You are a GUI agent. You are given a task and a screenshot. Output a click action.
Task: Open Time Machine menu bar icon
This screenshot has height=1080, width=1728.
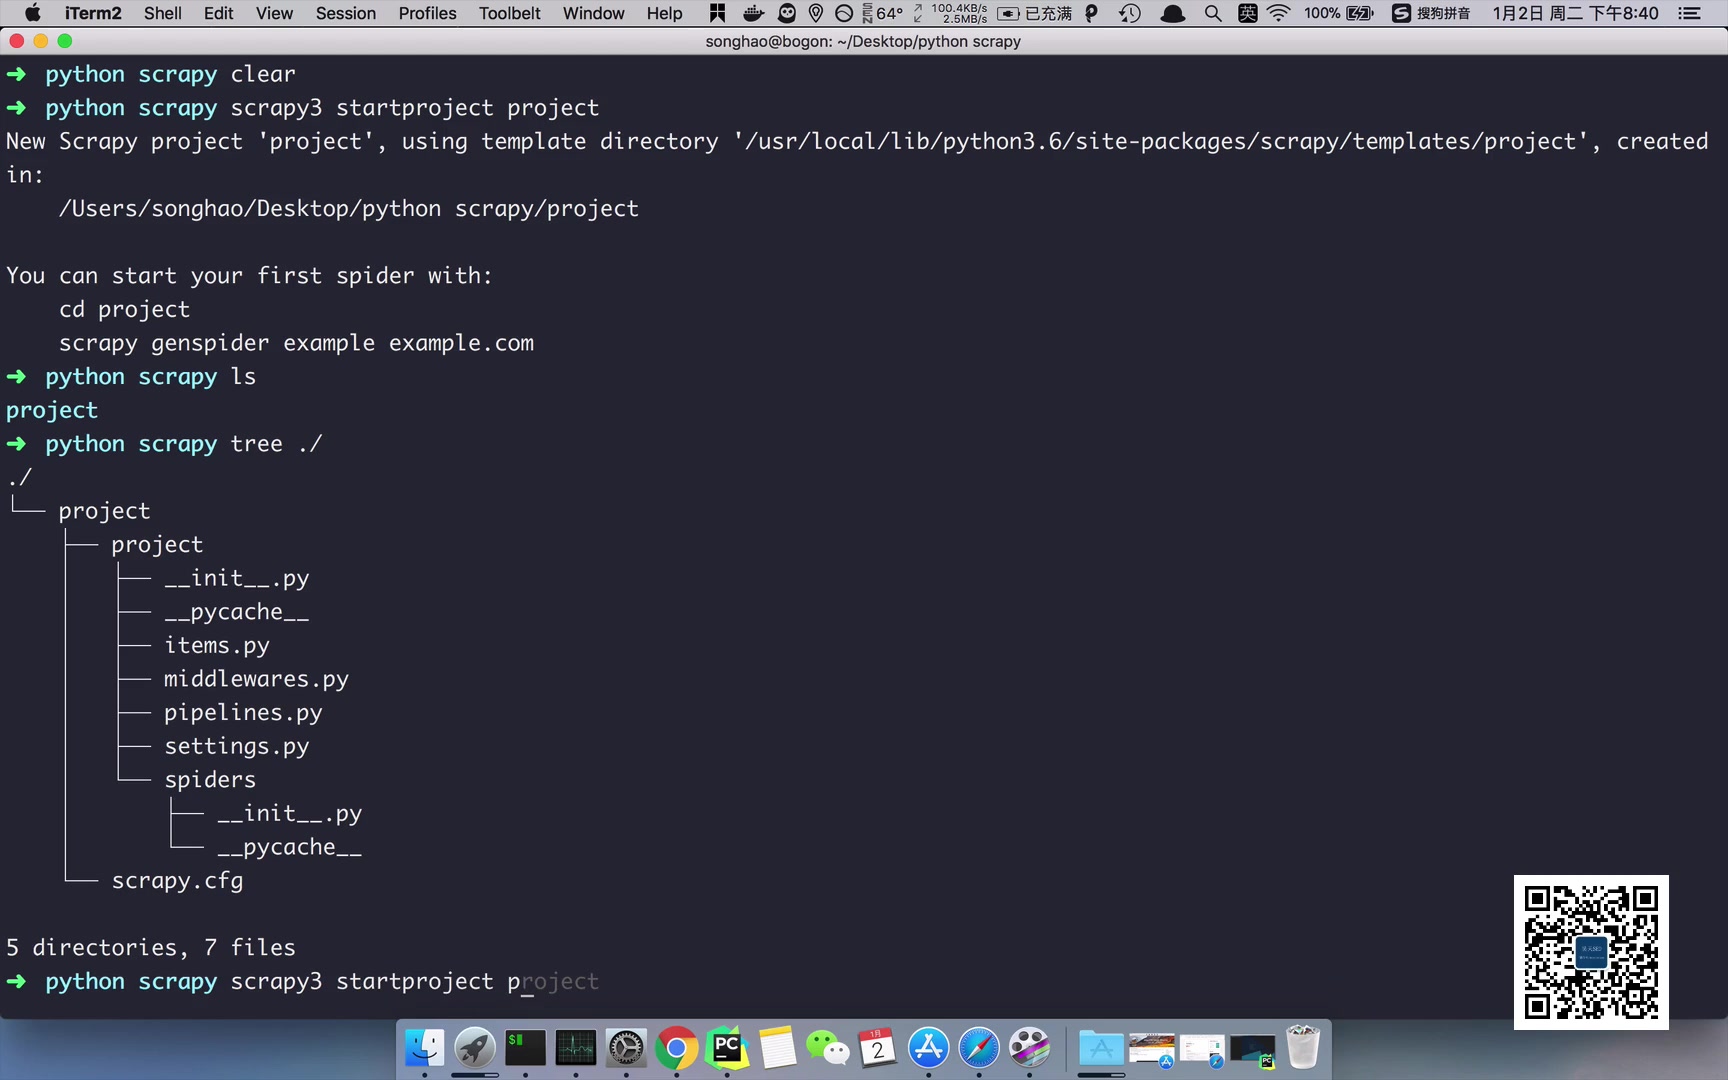point(1130,13)
